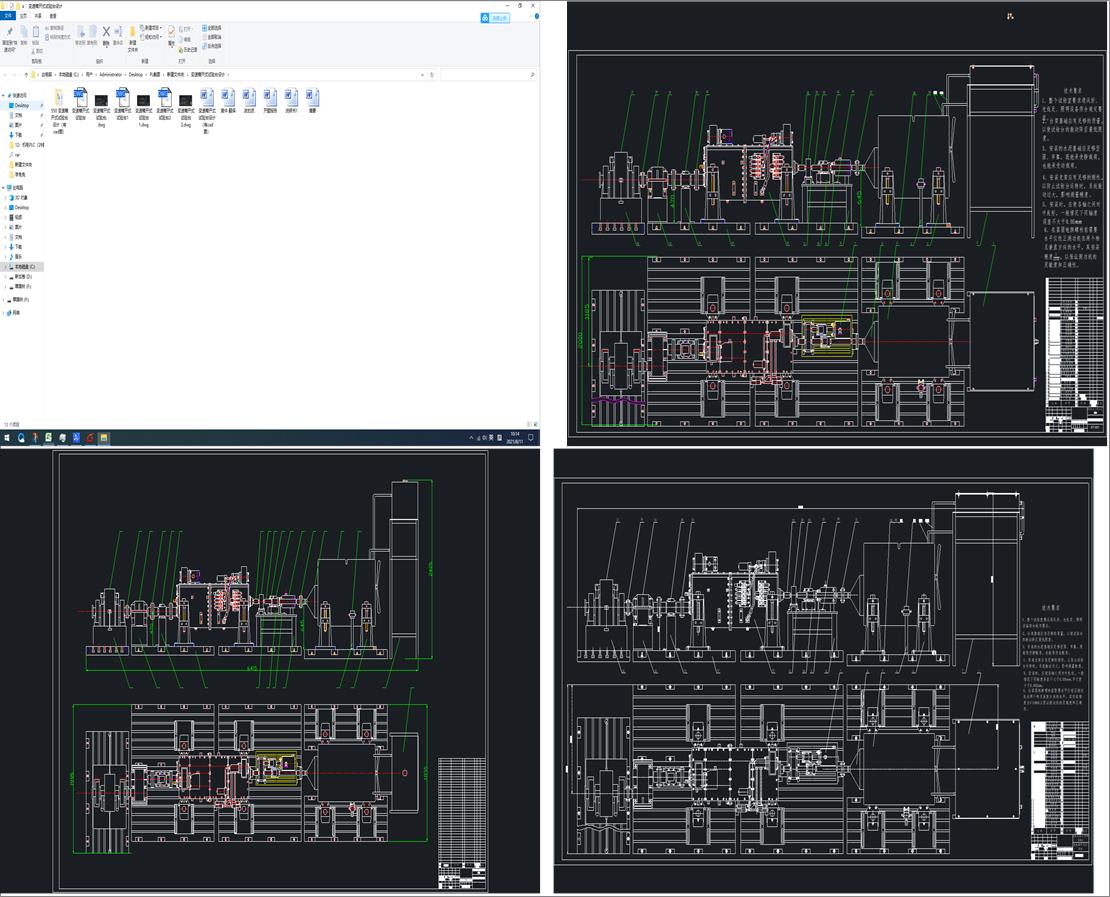Viewport: 1110px width, 897px height.
Task: Open the File tab in Explorer
Action: click(x=8, y=16)
